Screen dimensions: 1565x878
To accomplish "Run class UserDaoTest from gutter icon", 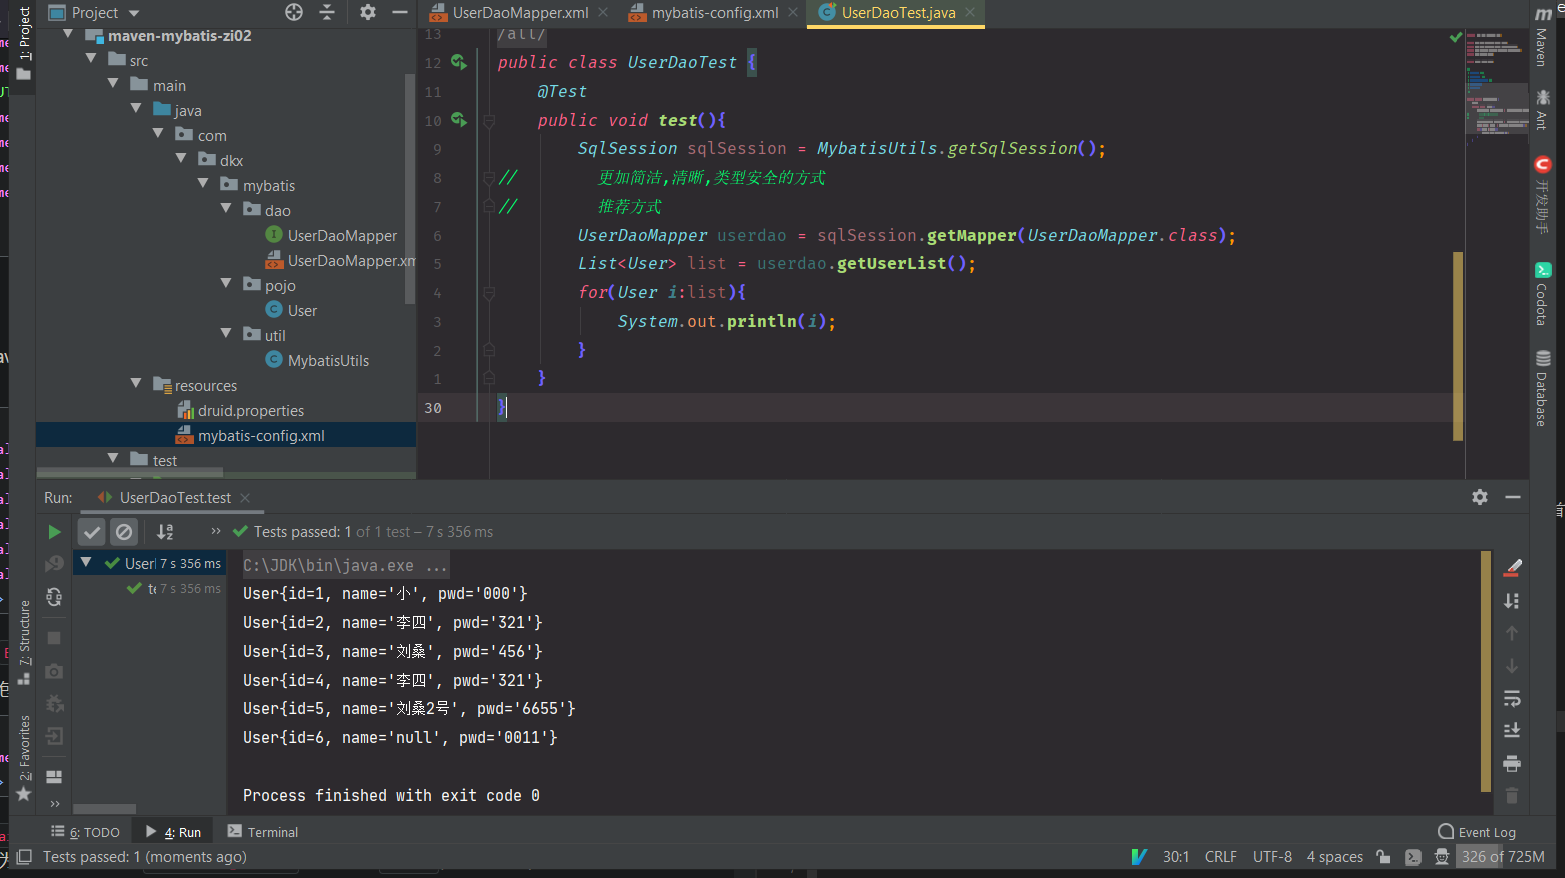I will [x=459, y=62].
